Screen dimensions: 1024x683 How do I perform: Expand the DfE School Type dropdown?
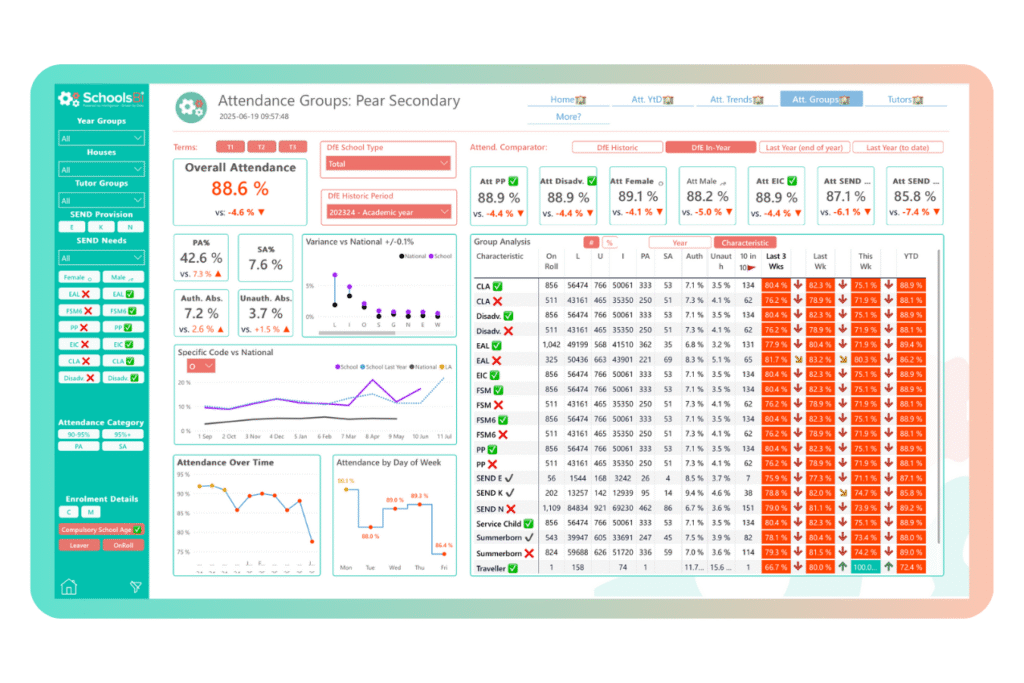click(388, 164)
